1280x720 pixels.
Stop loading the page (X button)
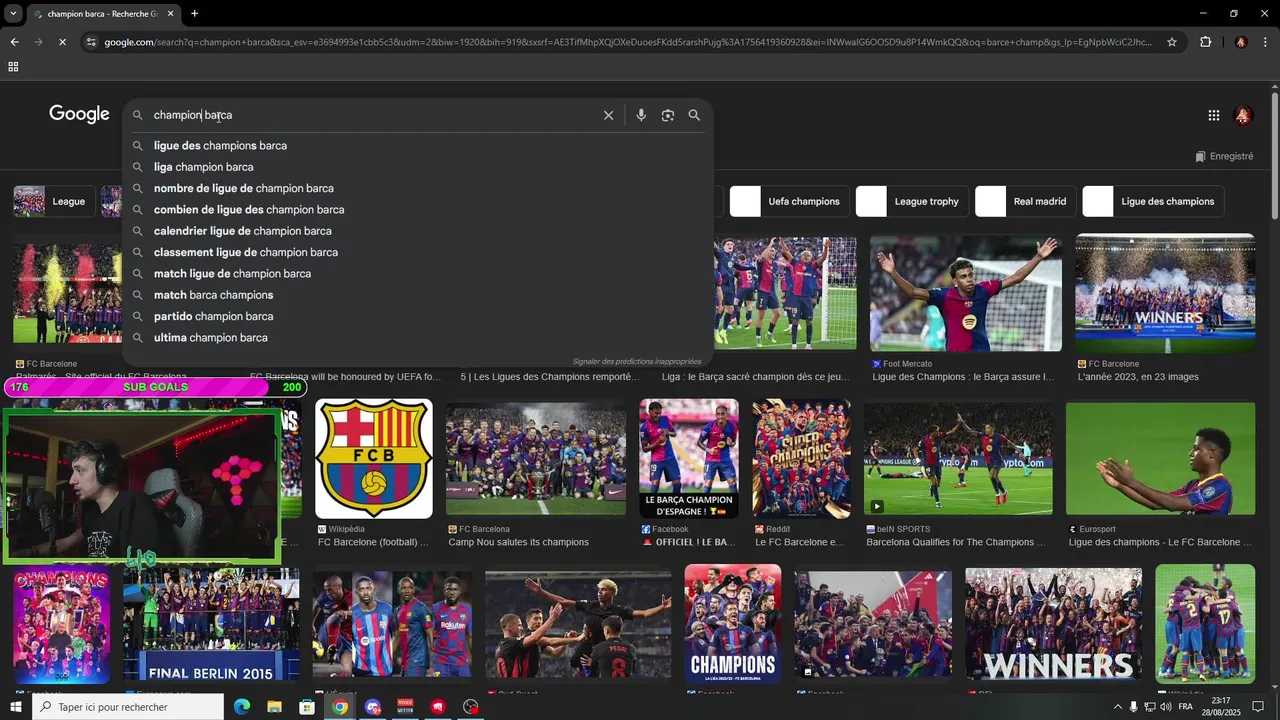click(x=62, y=42)
